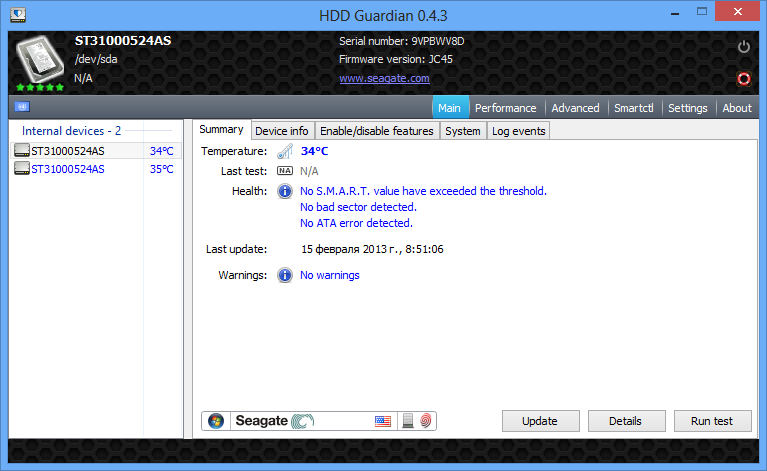This screenshot has height=471, width=767.
Task: Click the US flag icon in the bottom bar
Action: click(x=383, y=421)
